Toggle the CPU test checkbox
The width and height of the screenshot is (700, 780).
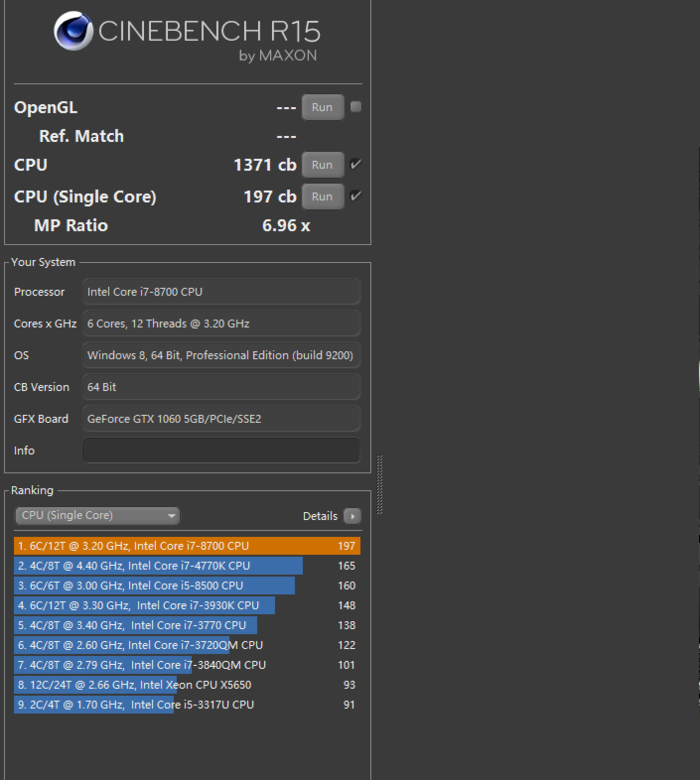(x=356, y=164)
